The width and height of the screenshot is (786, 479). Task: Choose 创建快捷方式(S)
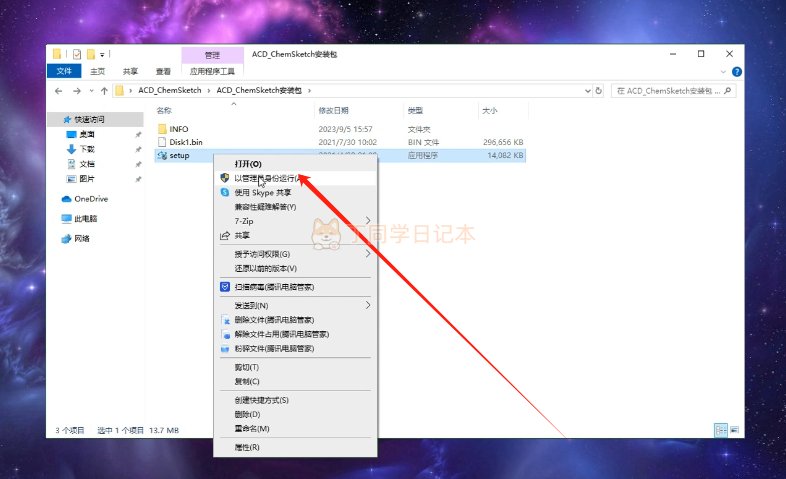[295, 400]
